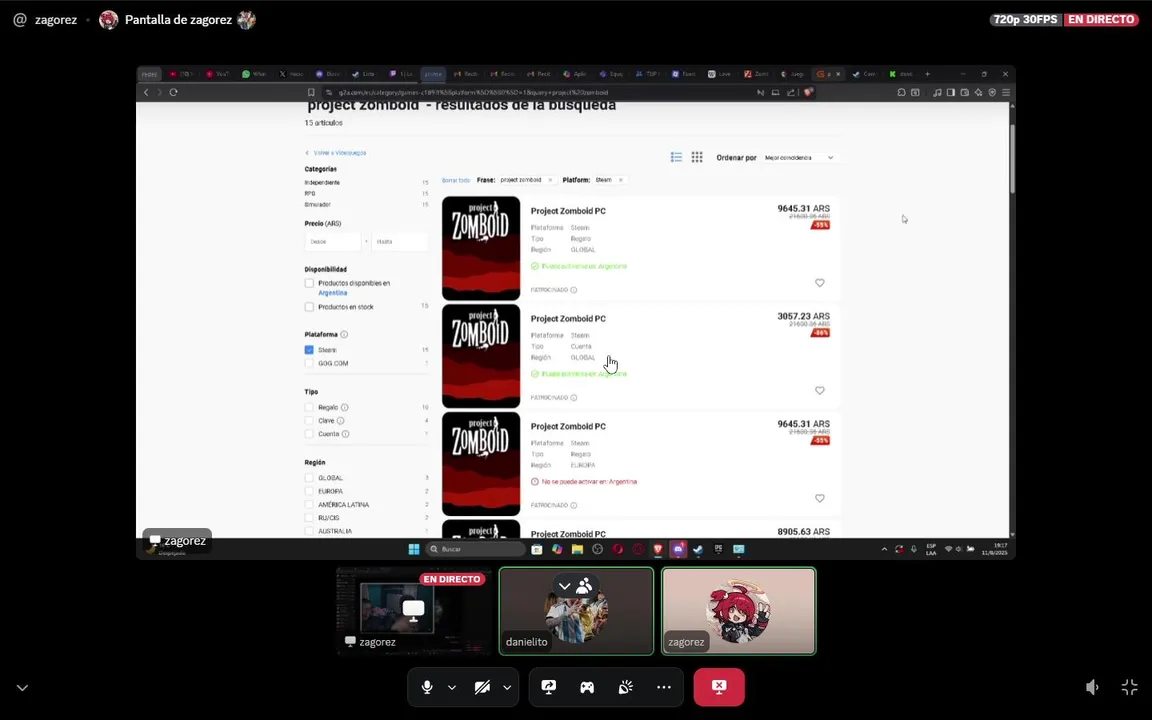Check the Cuenta type checkbox

[309, 433]
